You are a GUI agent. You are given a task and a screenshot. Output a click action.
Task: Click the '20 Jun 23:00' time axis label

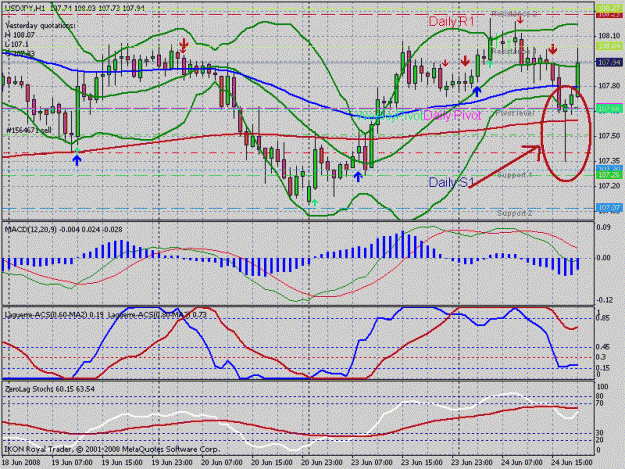point(322,463)
